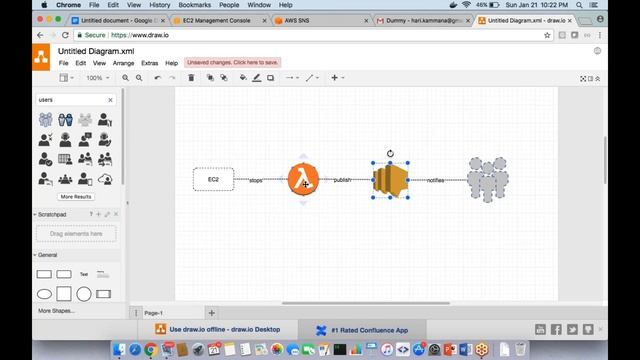Screen dimensions: 640x360
Task: Delete the selected shape with trash icon
Action: (191, 78)
